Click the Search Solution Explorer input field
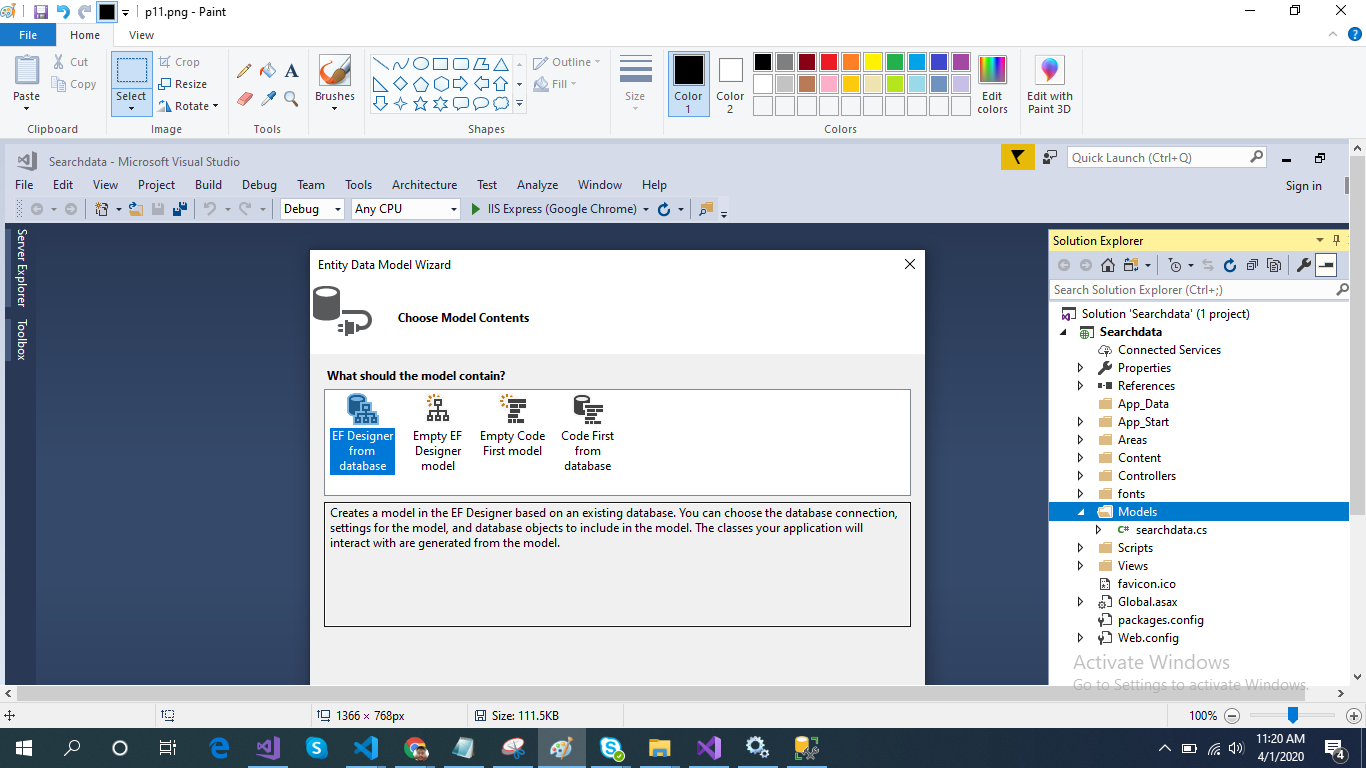The image size is (1366, 768). tap(1190, 290)
